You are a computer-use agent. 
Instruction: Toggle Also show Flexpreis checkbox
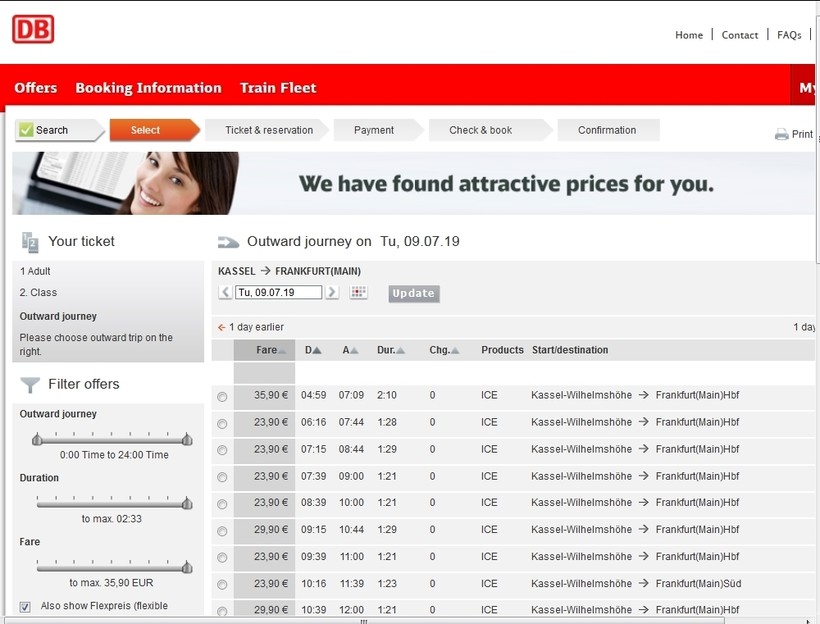pyautogui.click(x=25, y=606)
